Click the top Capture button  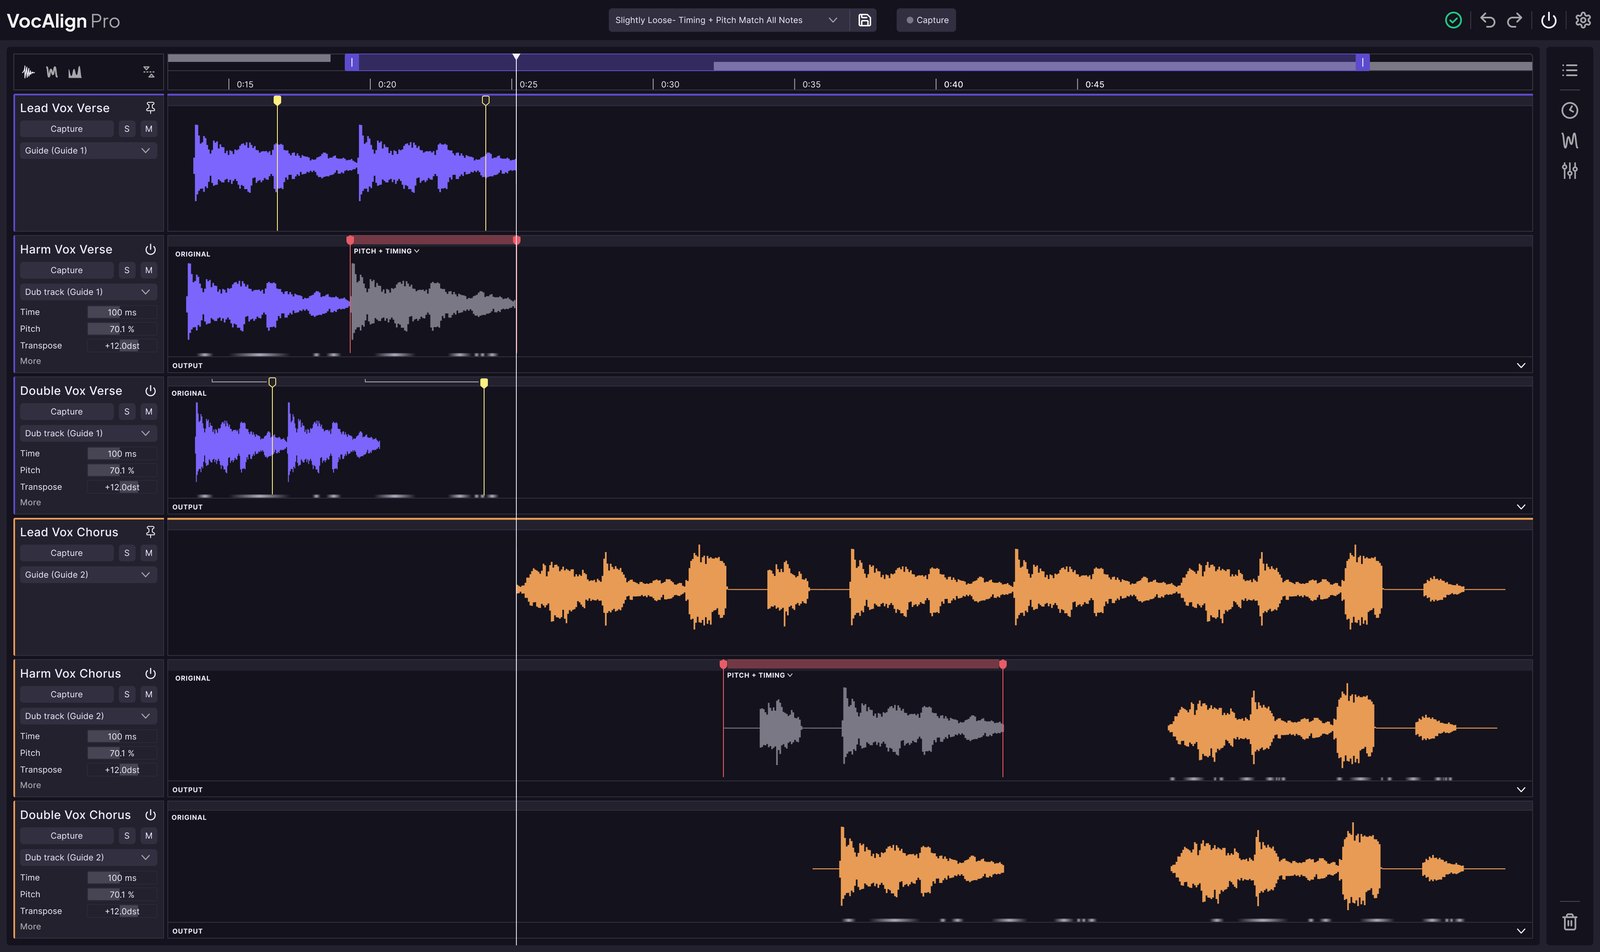[926, 20]
